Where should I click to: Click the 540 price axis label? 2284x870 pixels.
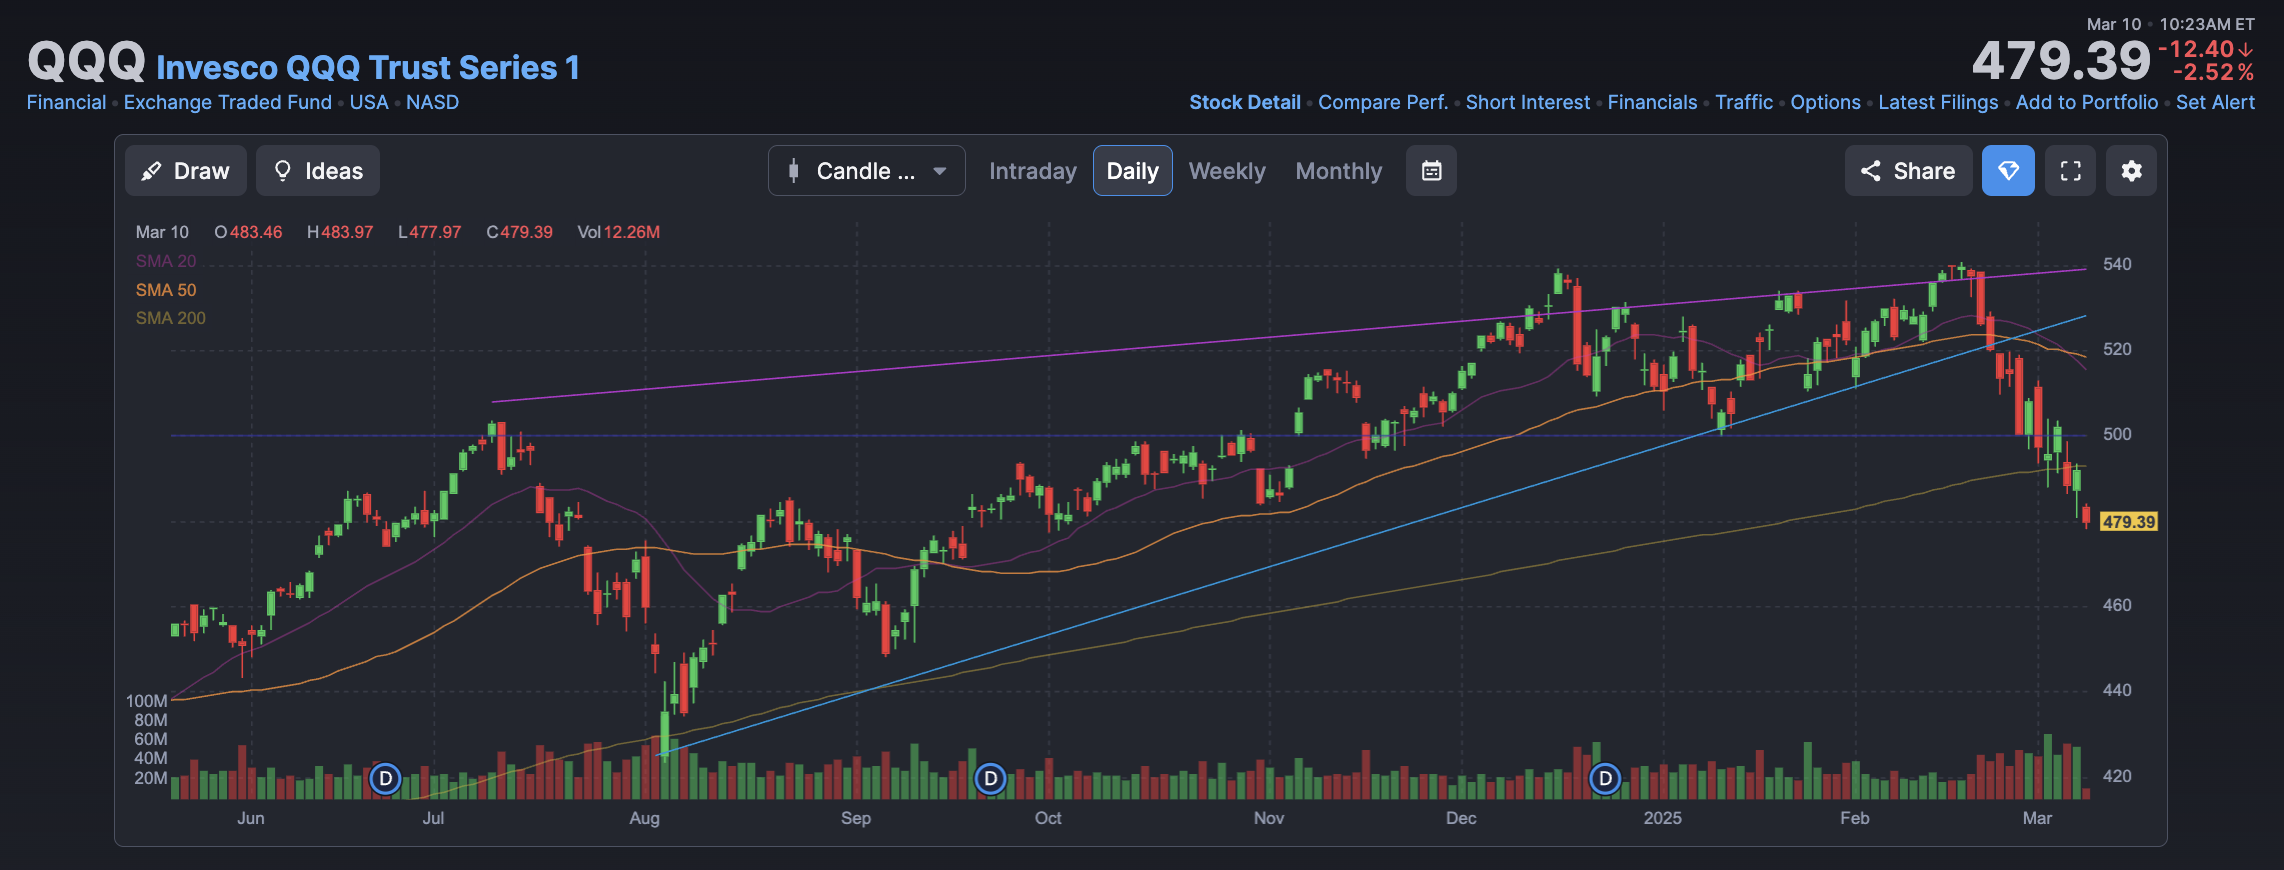(x=2117, y=264)
